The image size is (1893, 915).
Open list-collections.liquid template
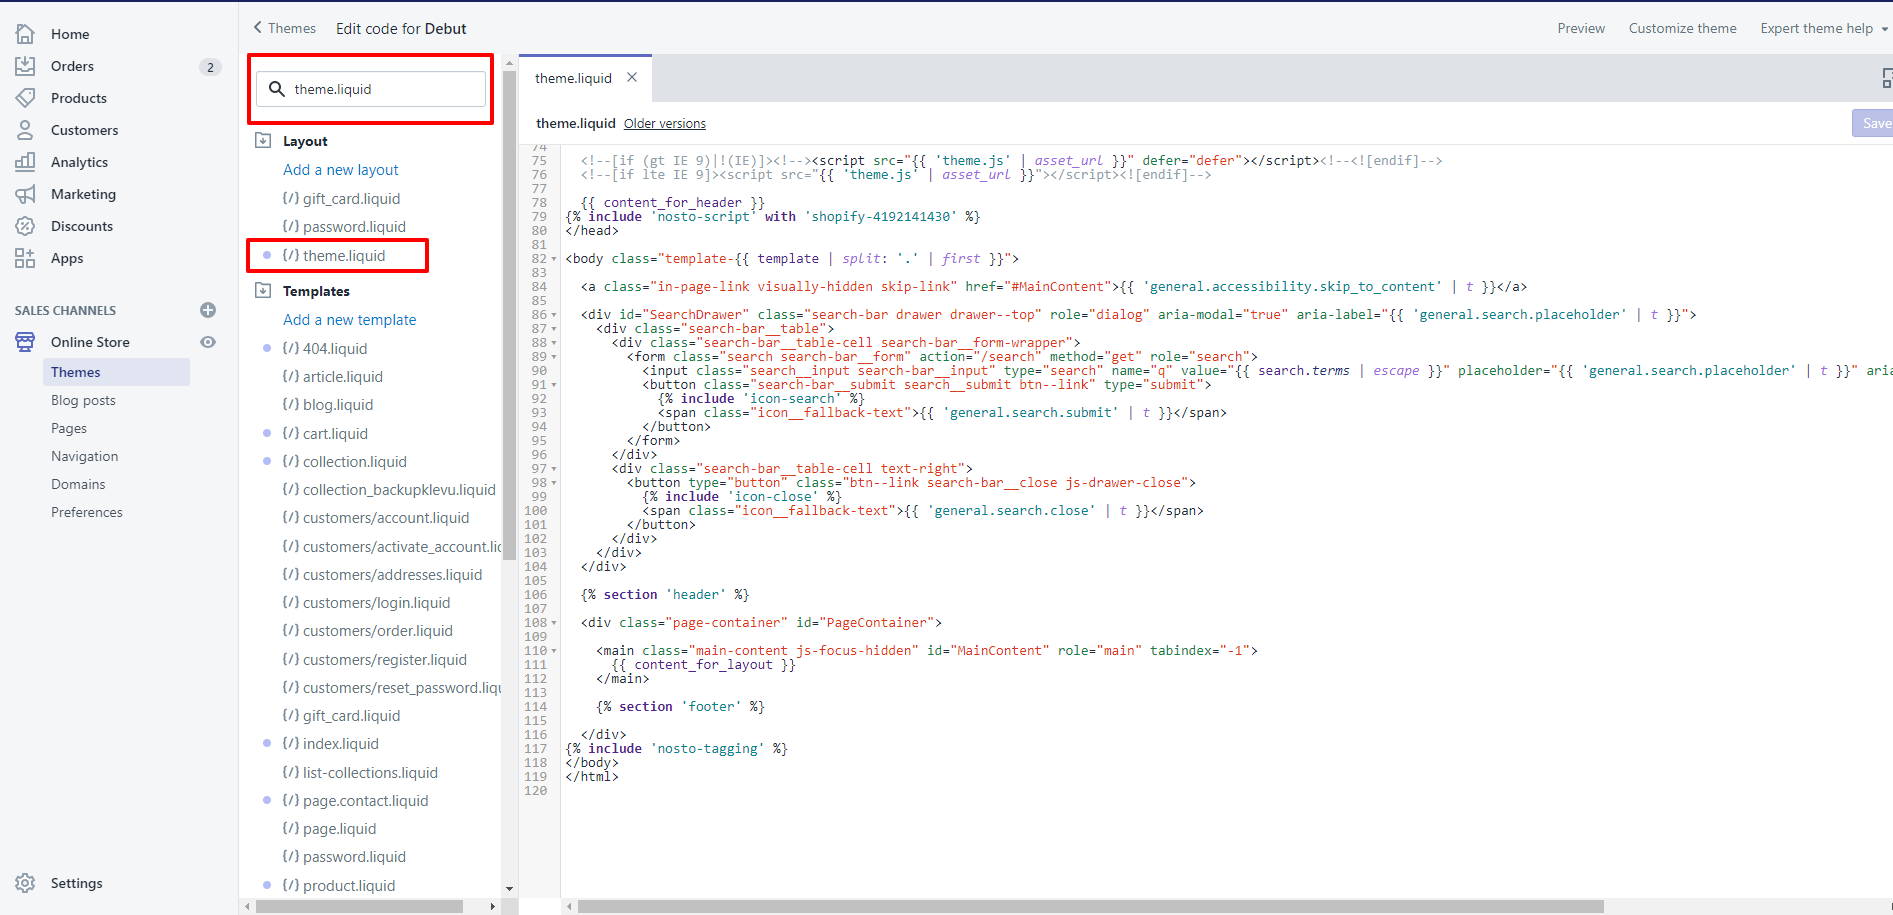[370, 773]
